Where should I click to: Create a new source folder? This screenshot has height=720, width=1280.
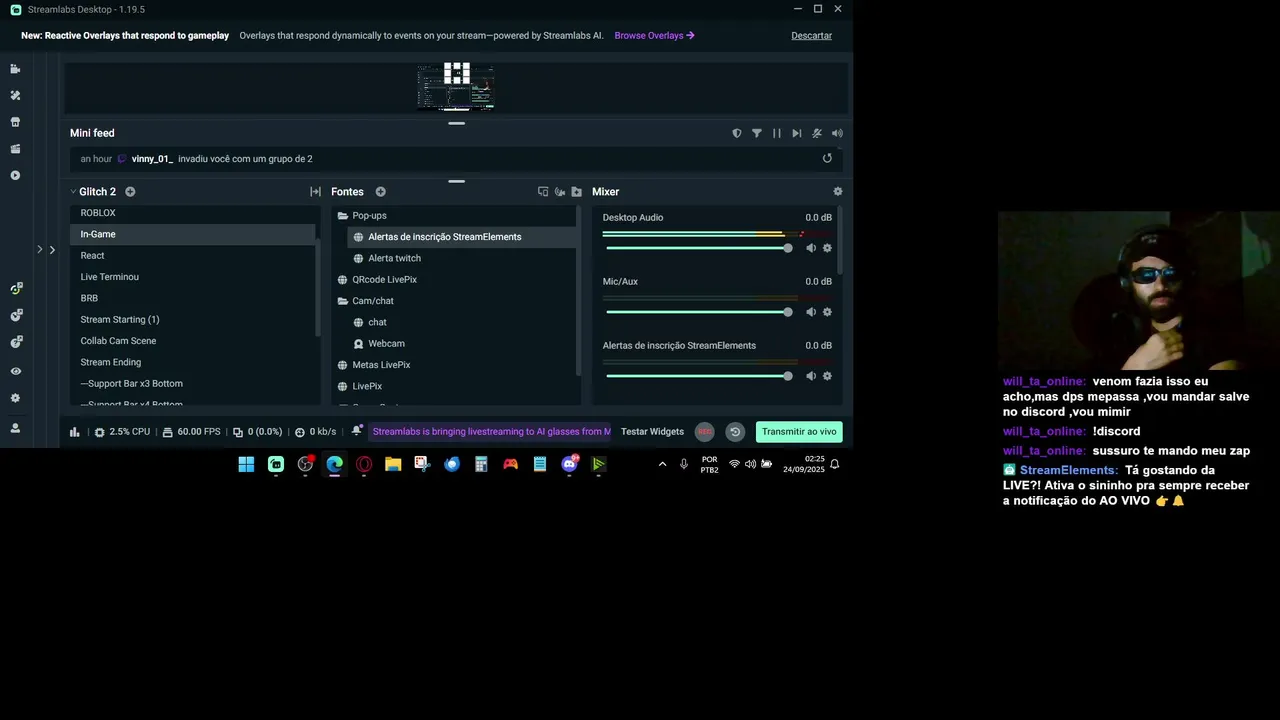click(x=576, y=192)
